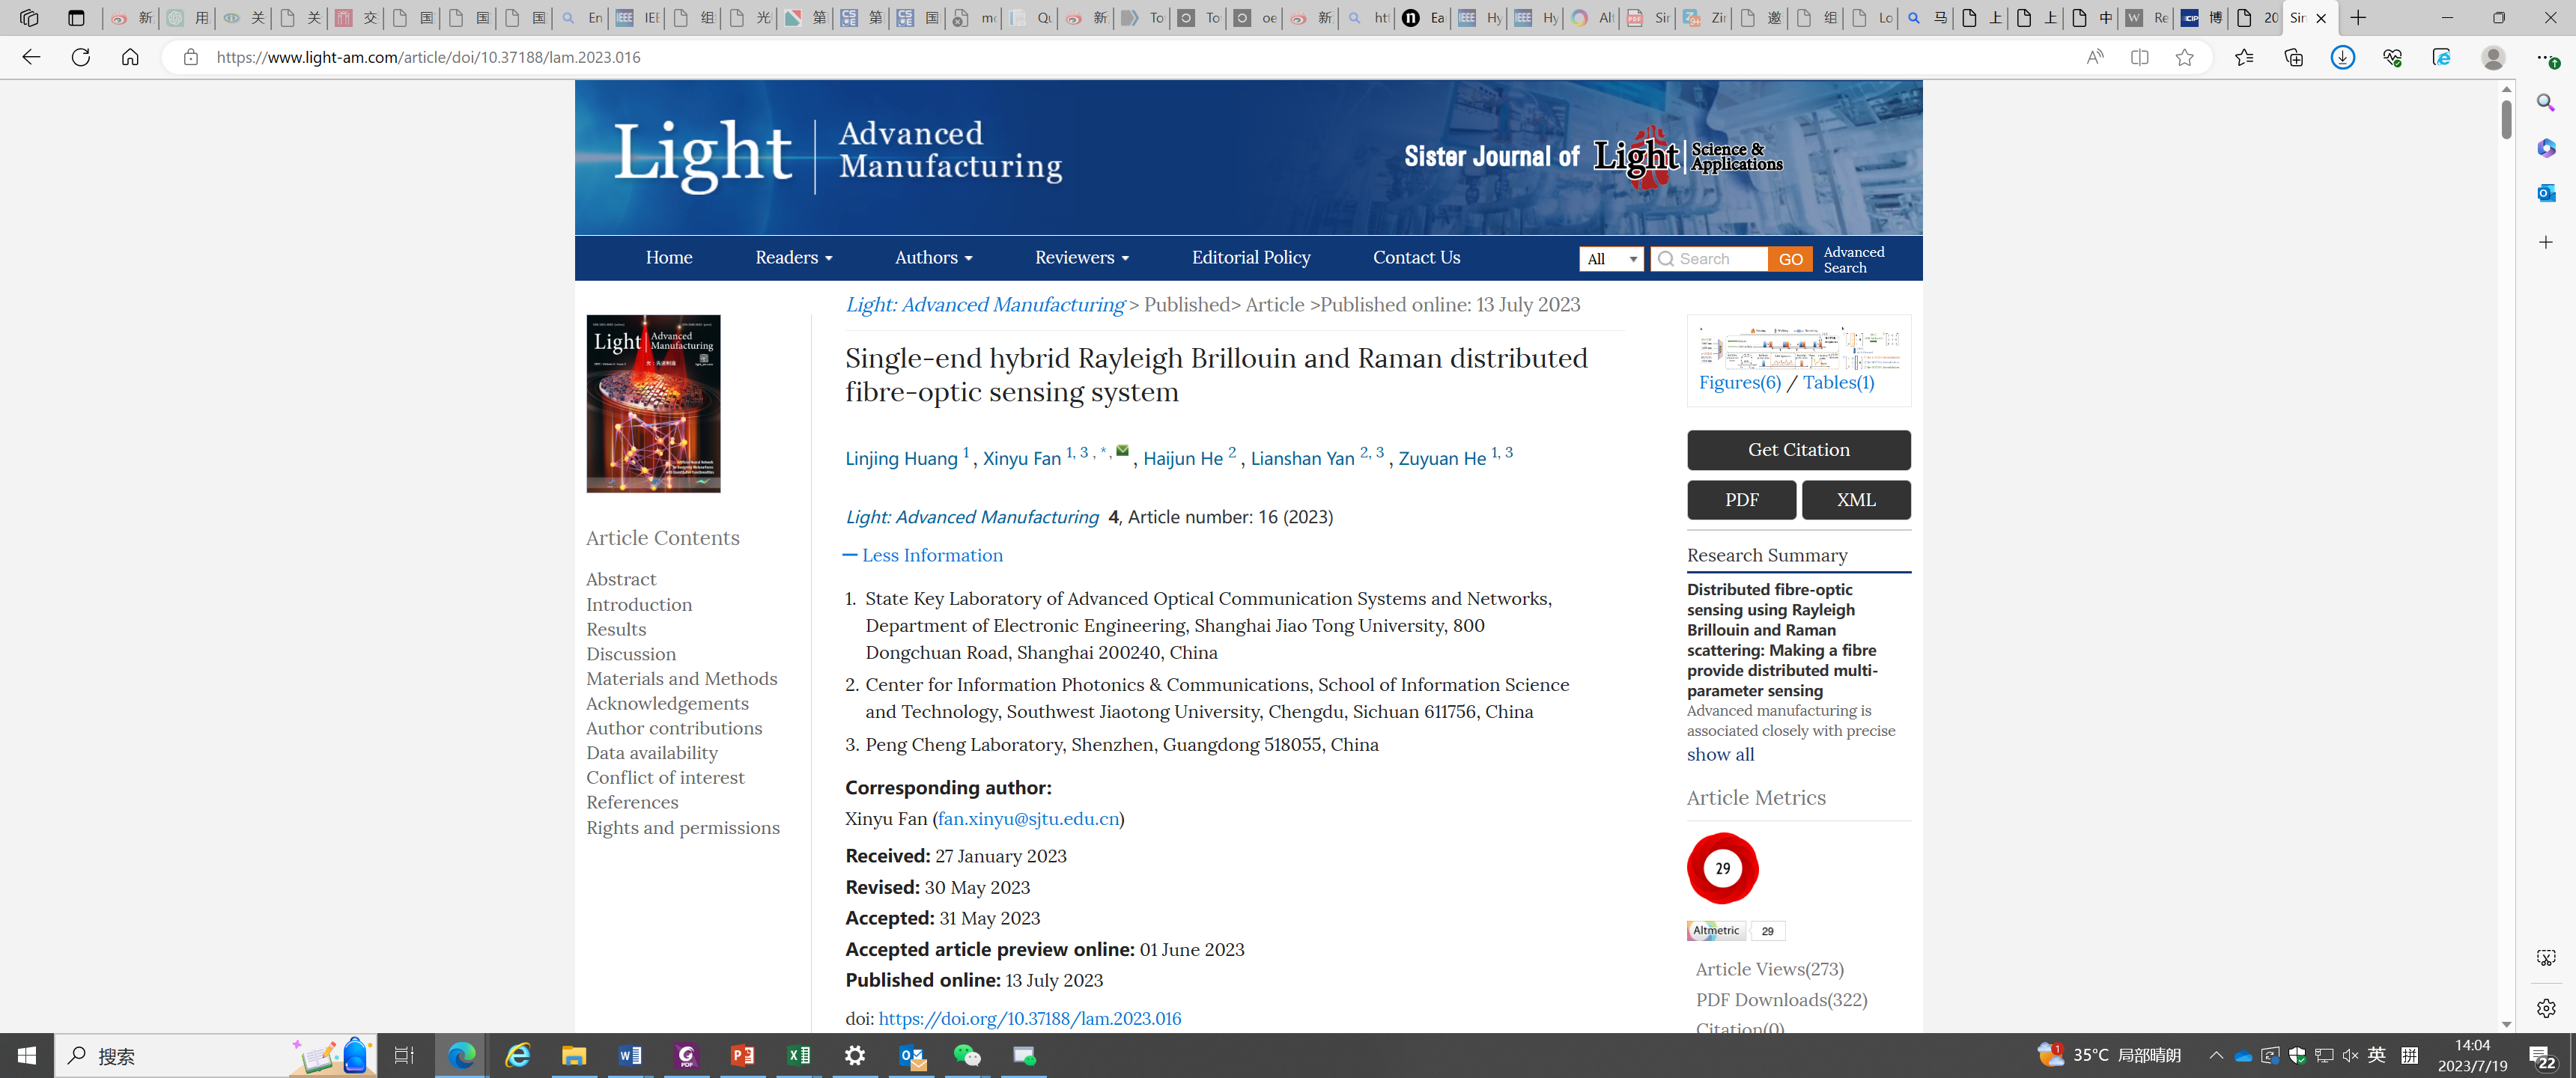Image resolution: width=2576 pixels, height=1078 pixels.
Task: Open a new browser tab
Action: tap(2358, 18)
